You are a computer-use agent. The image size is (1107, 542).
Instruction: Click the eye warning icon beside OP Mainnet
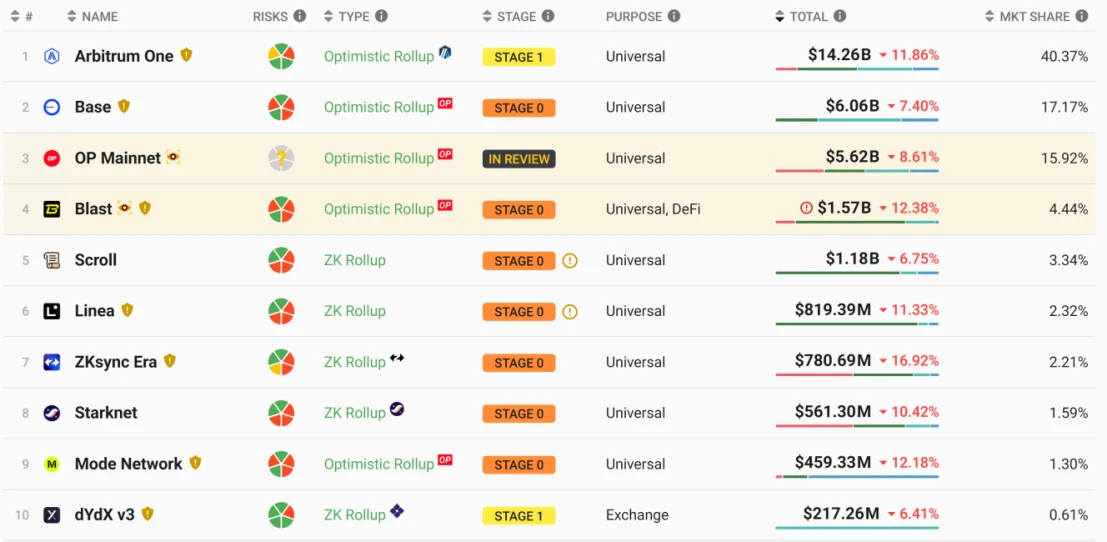coord(173,157)
